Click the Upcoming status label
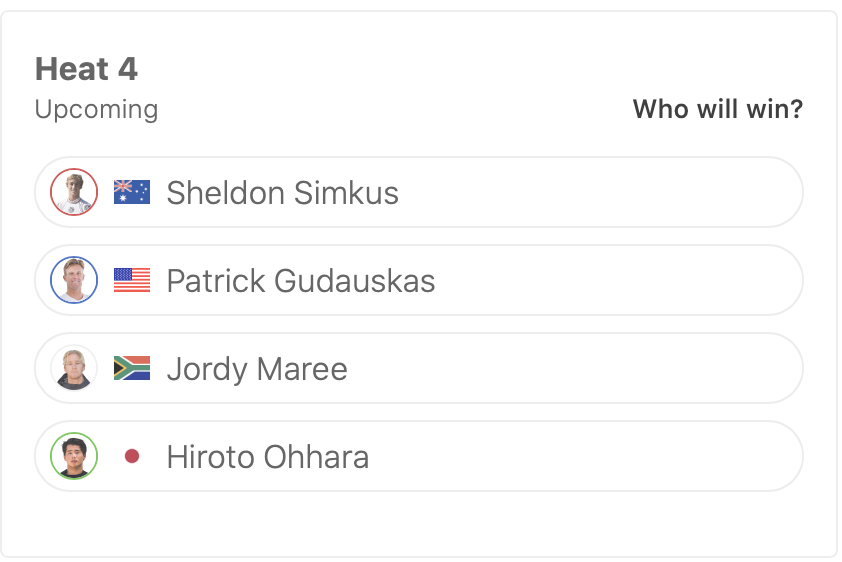This screenshot has width=842, height=562. 96,109
